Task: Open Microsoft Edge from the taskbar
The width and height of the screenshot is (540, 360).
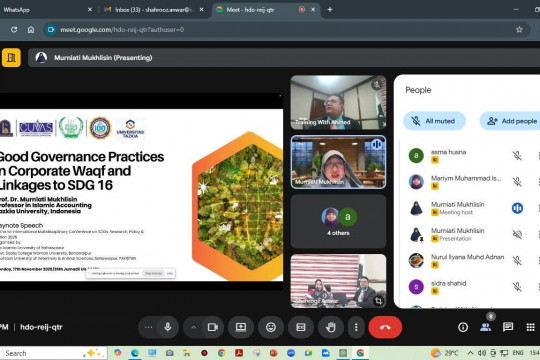Action: click(x=135, y=353)
